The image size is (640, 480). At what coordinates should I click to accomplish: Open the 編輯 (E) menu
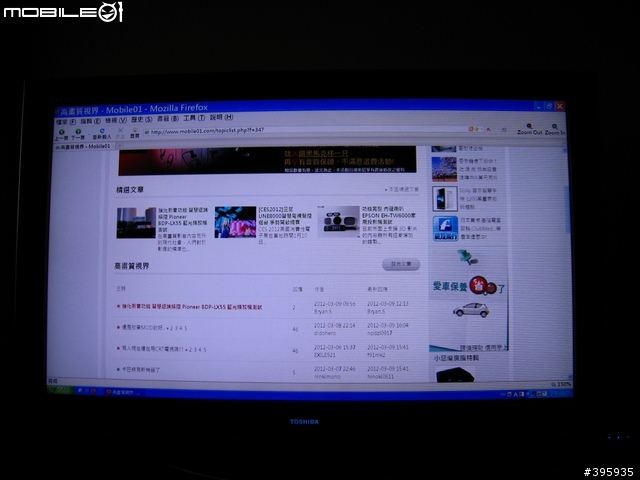(90, 121)
